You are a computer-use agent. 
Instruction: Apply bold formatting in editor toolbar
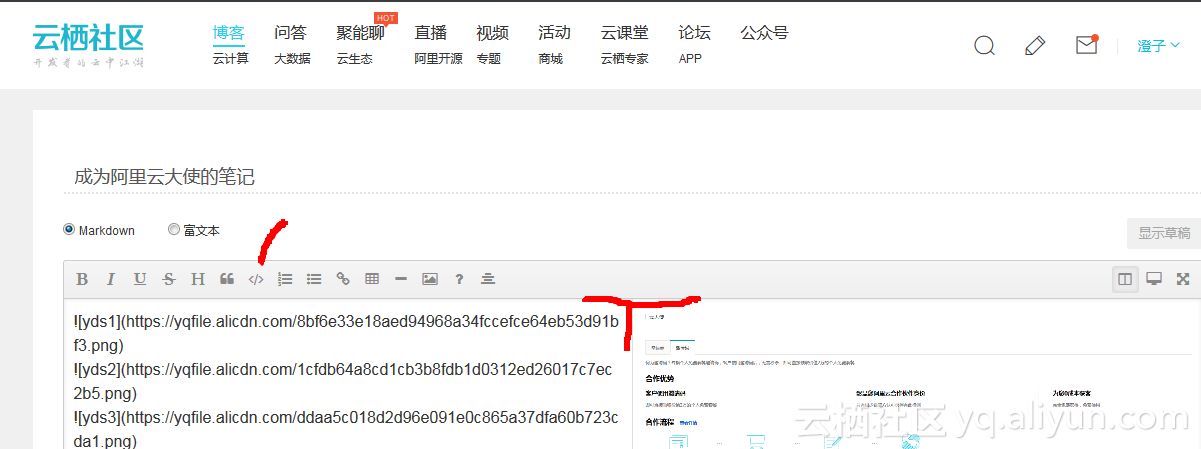(82, 279)
